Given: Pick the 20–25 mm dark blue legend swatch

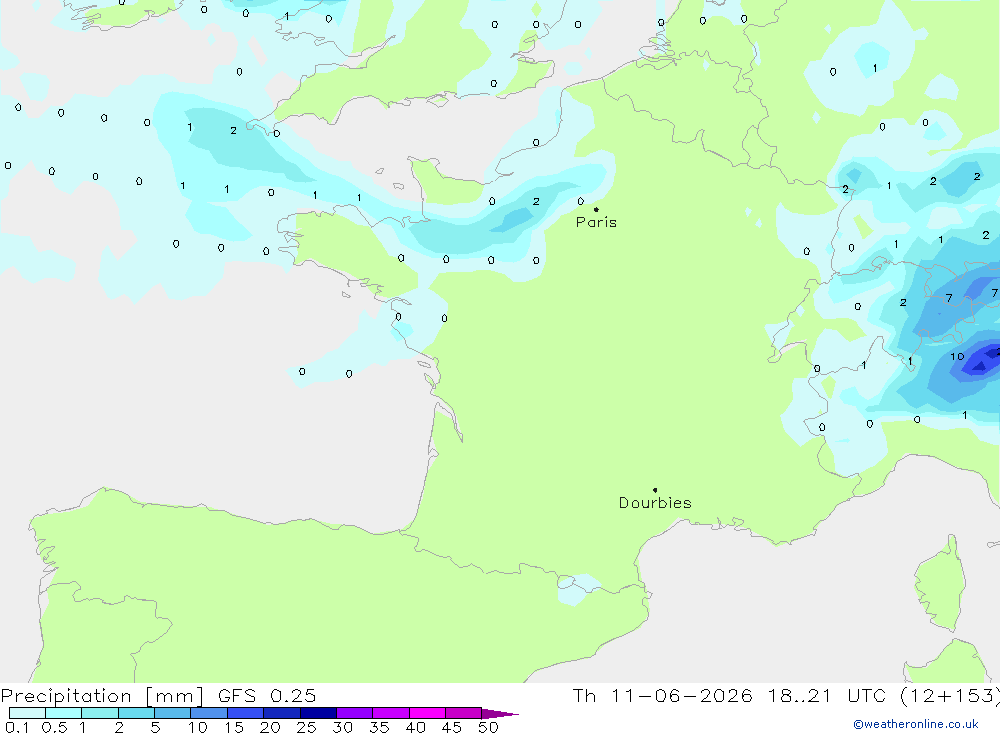Looking at the screenshot, I should click(x=281, y=713).
